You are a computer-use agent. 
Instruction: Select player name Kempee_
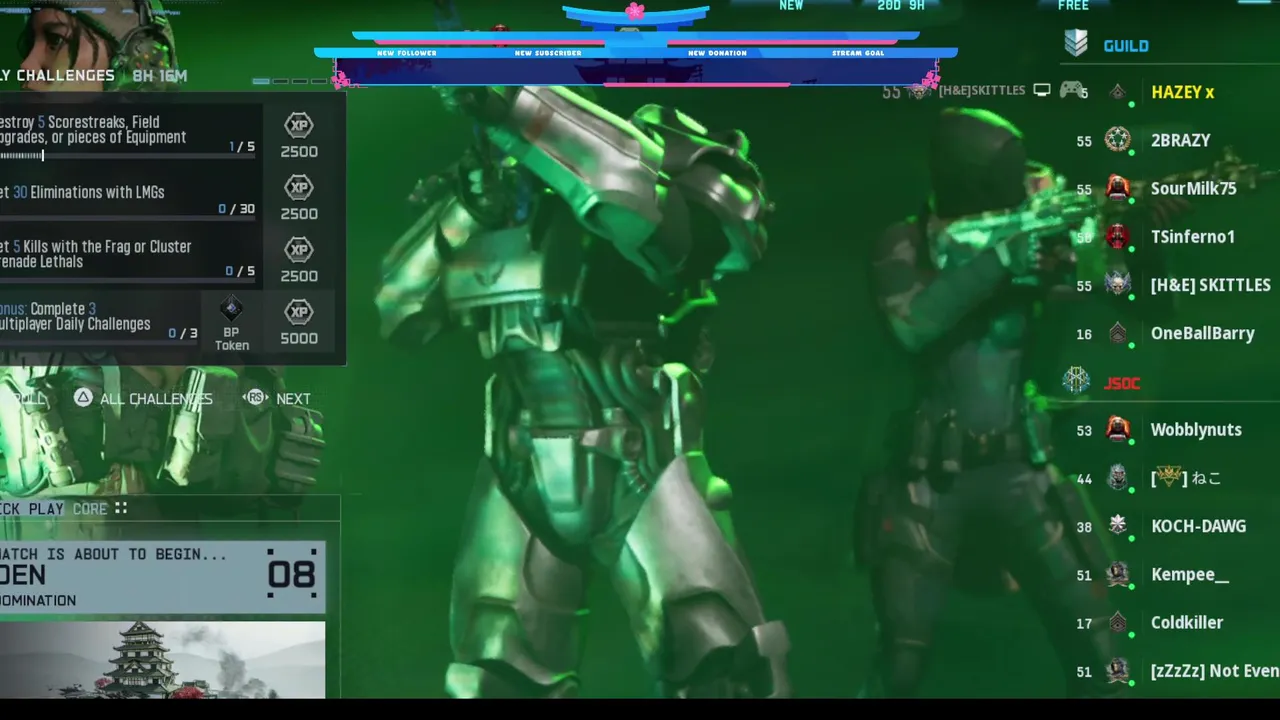click(x=1189, y=574)
